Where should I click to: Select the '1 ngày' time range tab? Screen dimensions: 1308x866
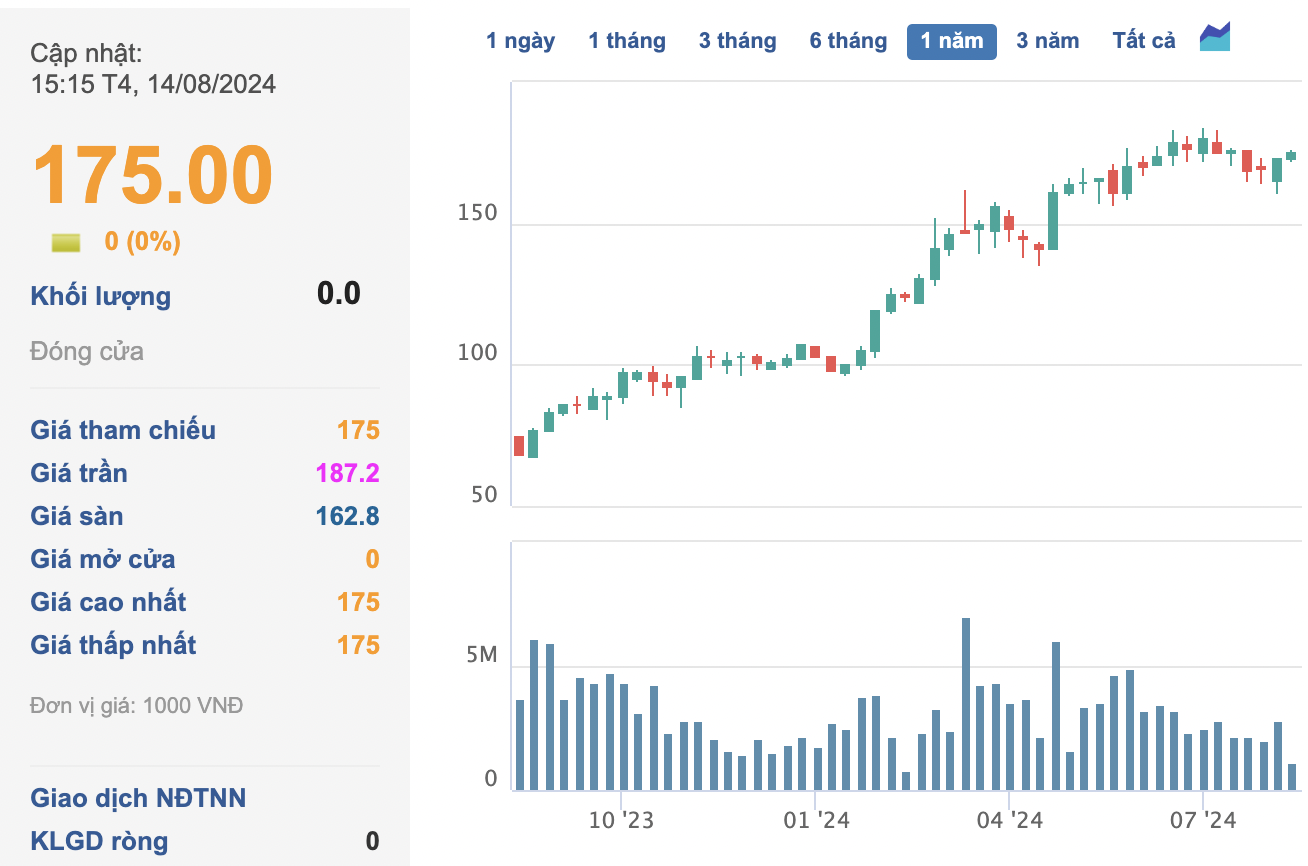[x=521, y=41]
